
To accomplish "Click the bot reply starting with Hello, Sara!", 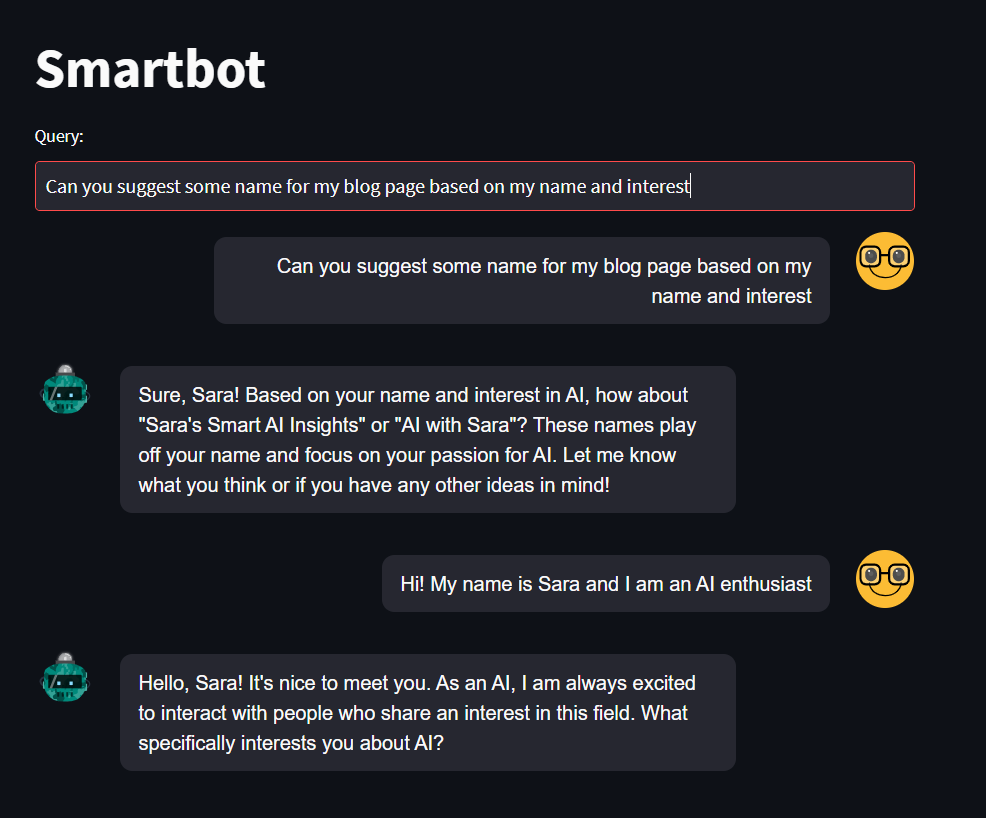I will click(428, 712).
